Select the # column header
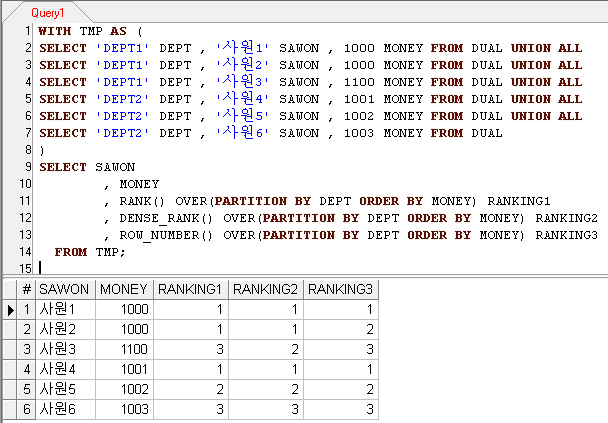 [26, 289]
